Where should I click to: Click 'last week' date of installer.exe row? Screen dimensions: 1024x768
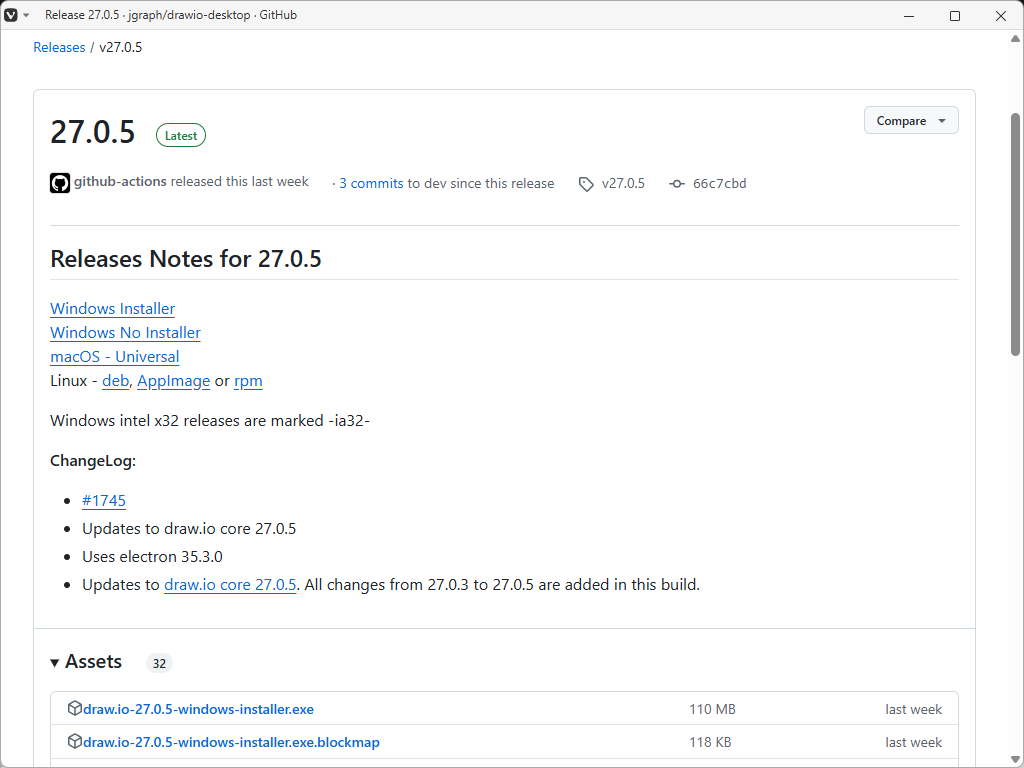pyautogui.click(x=914, y=709)
